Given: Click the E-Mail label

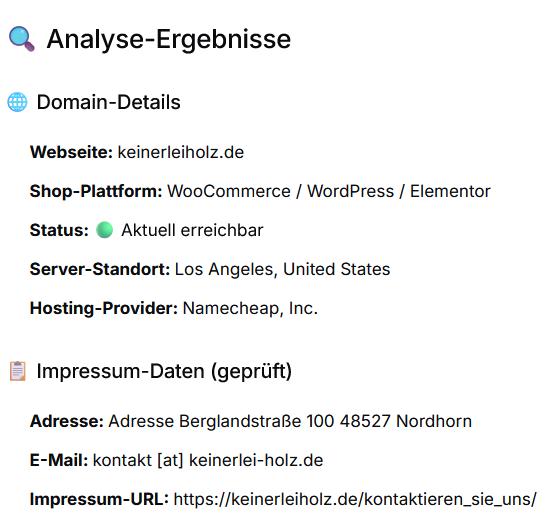Looking at the screenshot, I should [59, 460].
